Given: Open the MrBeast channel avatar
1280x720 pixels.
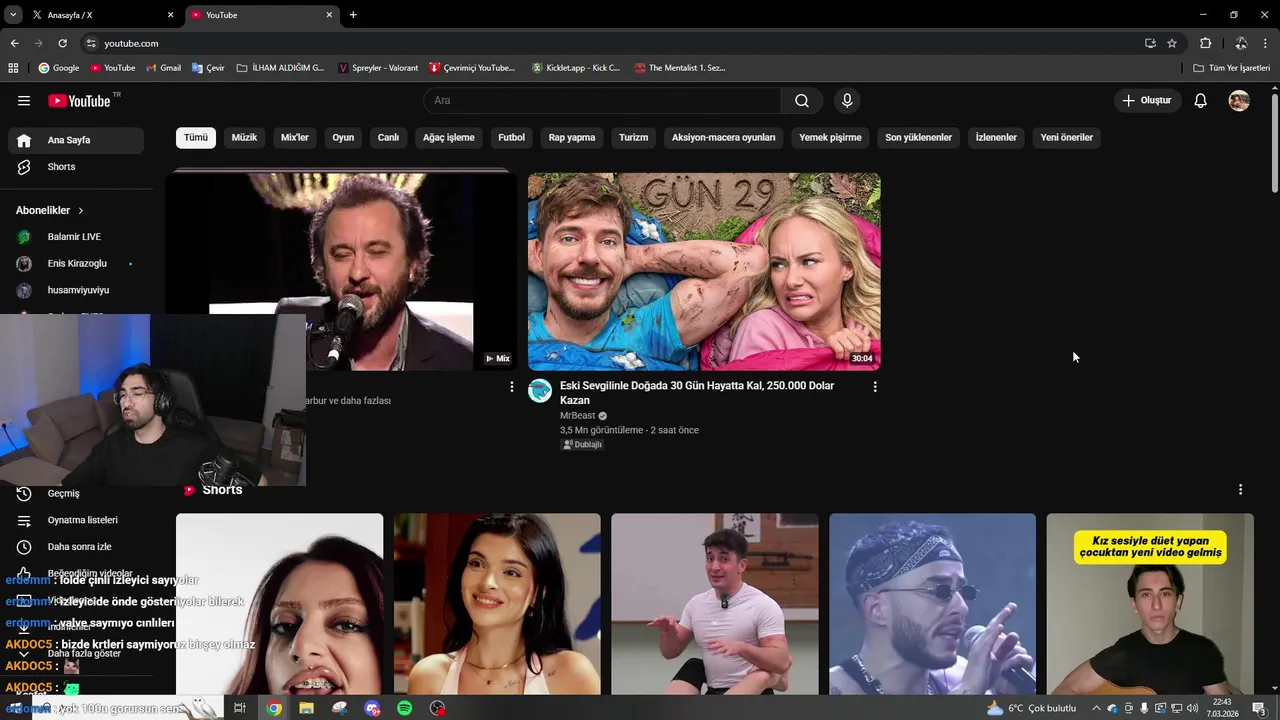Looking at the screenshot, I should tap(540, 391).
